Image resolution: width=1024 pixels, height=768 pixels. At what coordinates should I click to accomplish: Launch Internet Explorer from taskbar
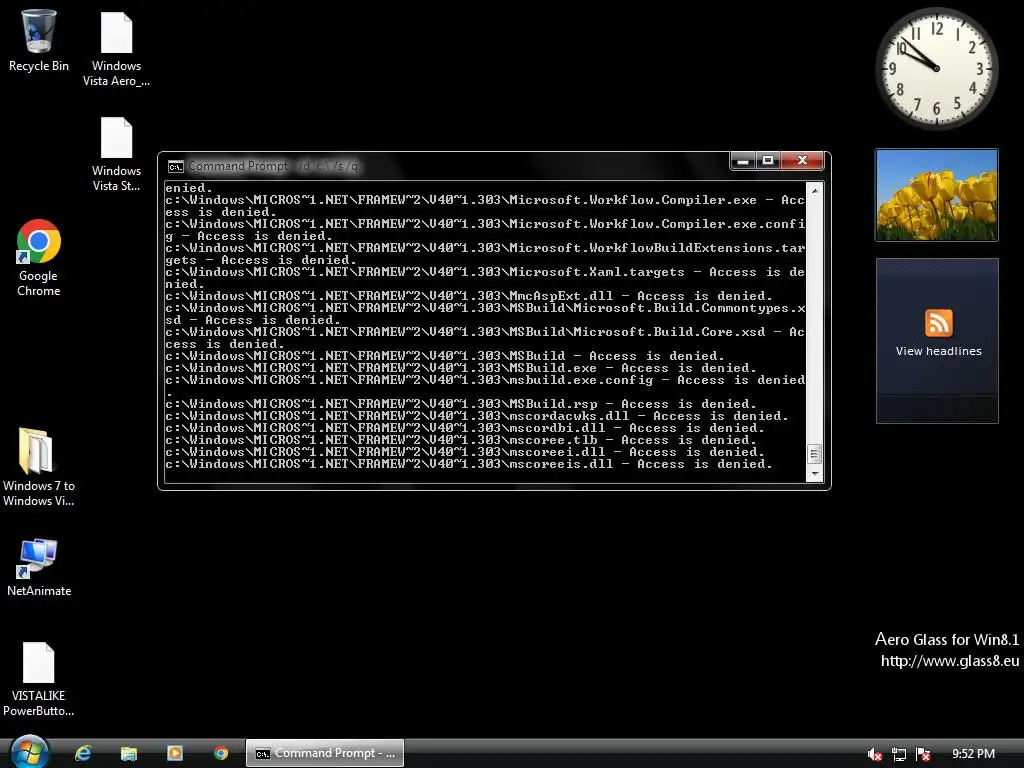click(83, 753)
